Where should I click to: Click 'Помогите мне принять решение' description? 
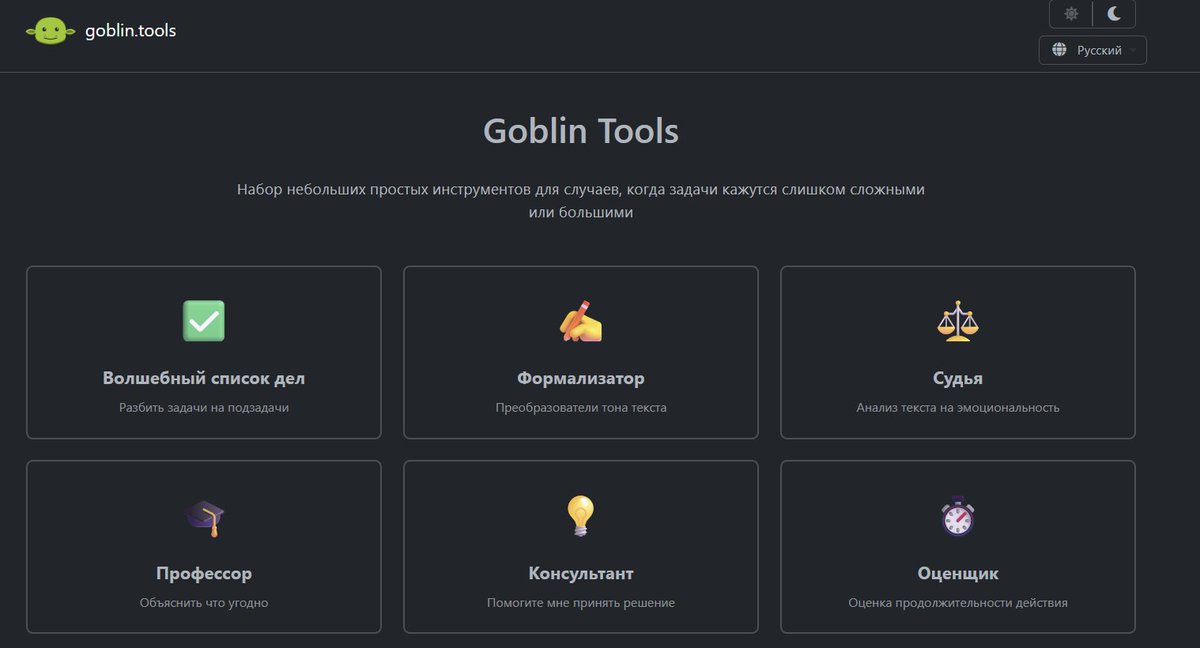point(581,603)
